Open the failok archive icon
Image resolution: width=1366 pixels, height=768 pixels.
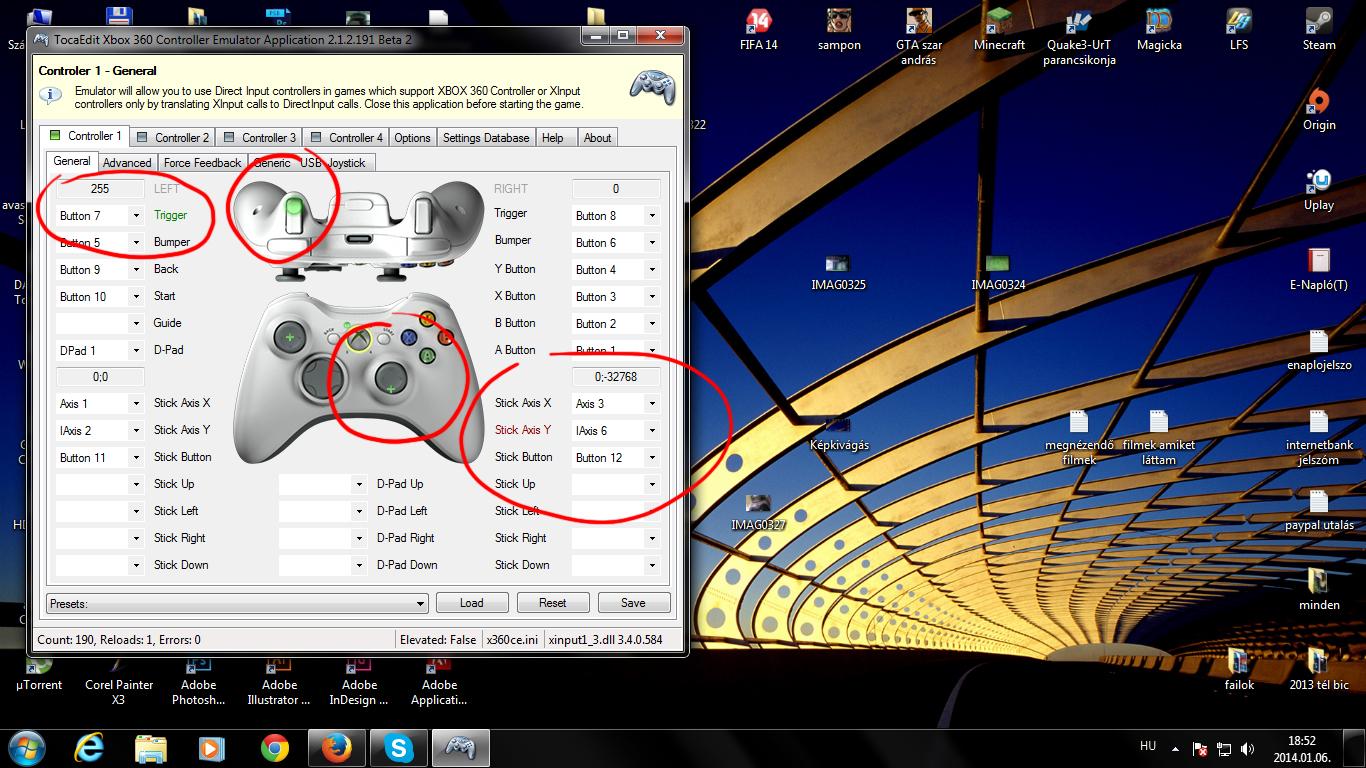(1239, 669)
